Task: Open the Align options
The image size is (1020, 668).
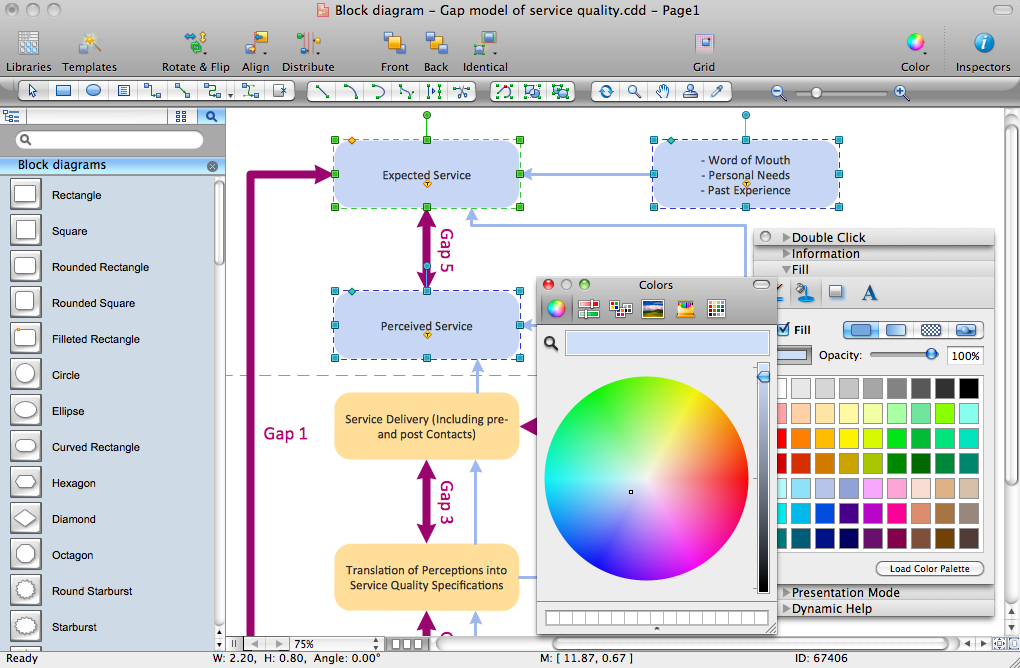Action: click(256, 51)
